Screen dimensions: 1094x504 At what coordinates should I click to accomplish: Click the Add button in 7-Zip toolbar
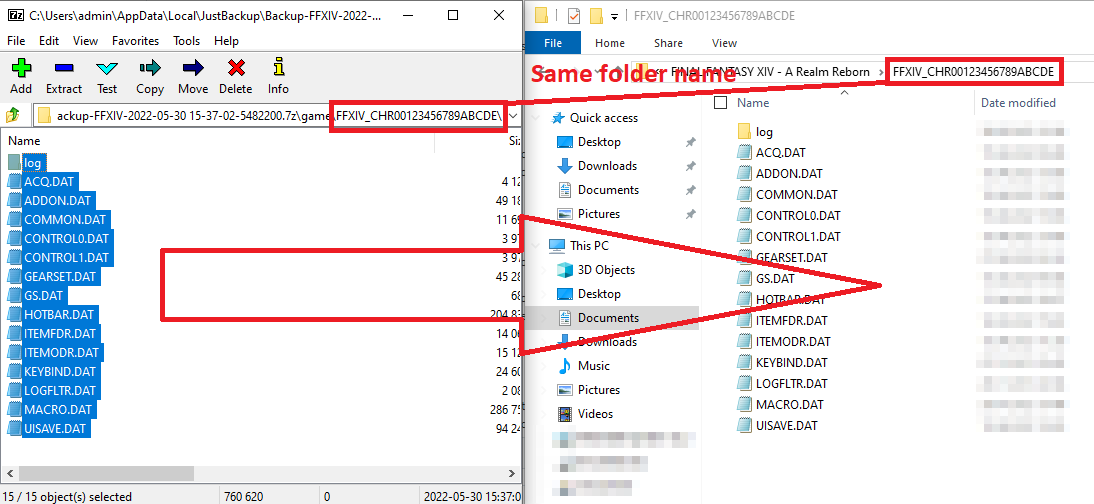tap(21, 75)
